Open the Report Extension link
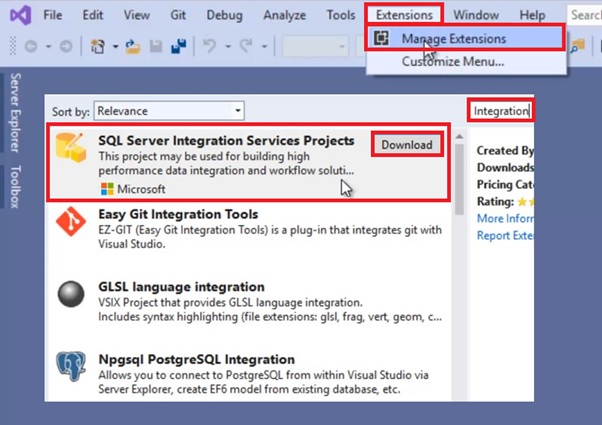 [x=505, y=235]
